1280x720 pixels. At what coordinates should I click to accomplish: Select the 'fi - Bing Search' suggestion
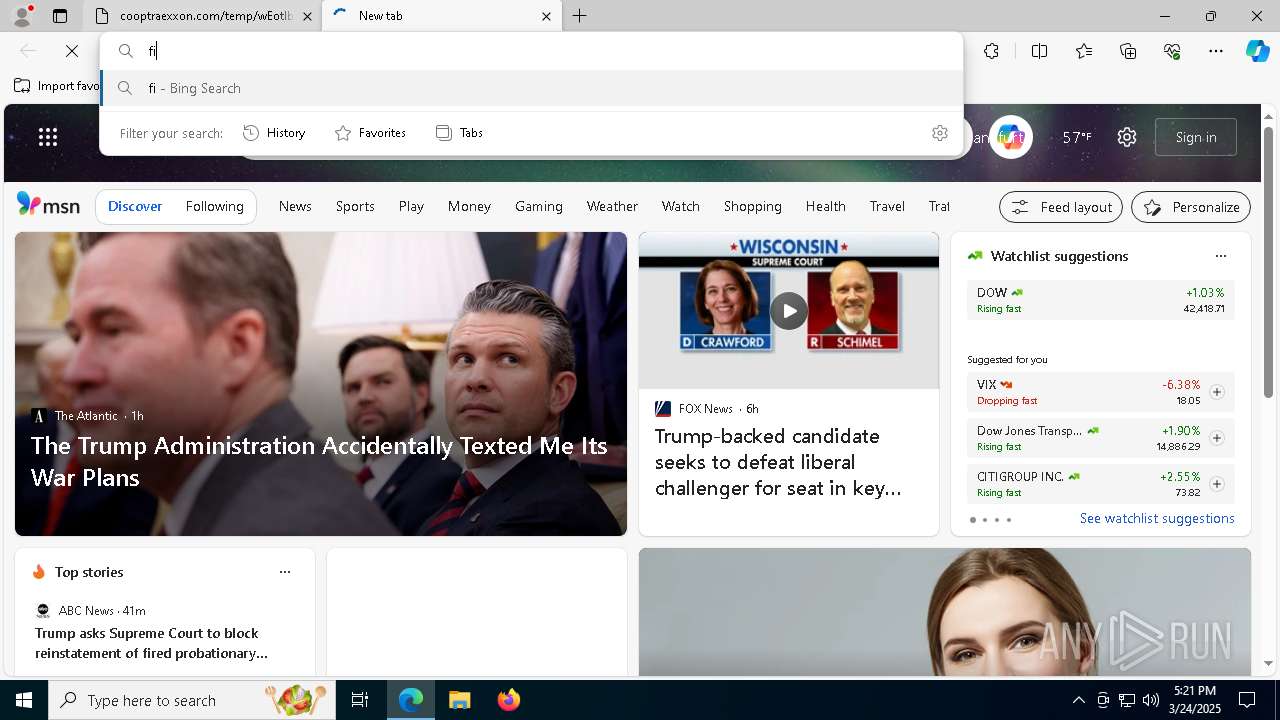[x=532, y=88]
